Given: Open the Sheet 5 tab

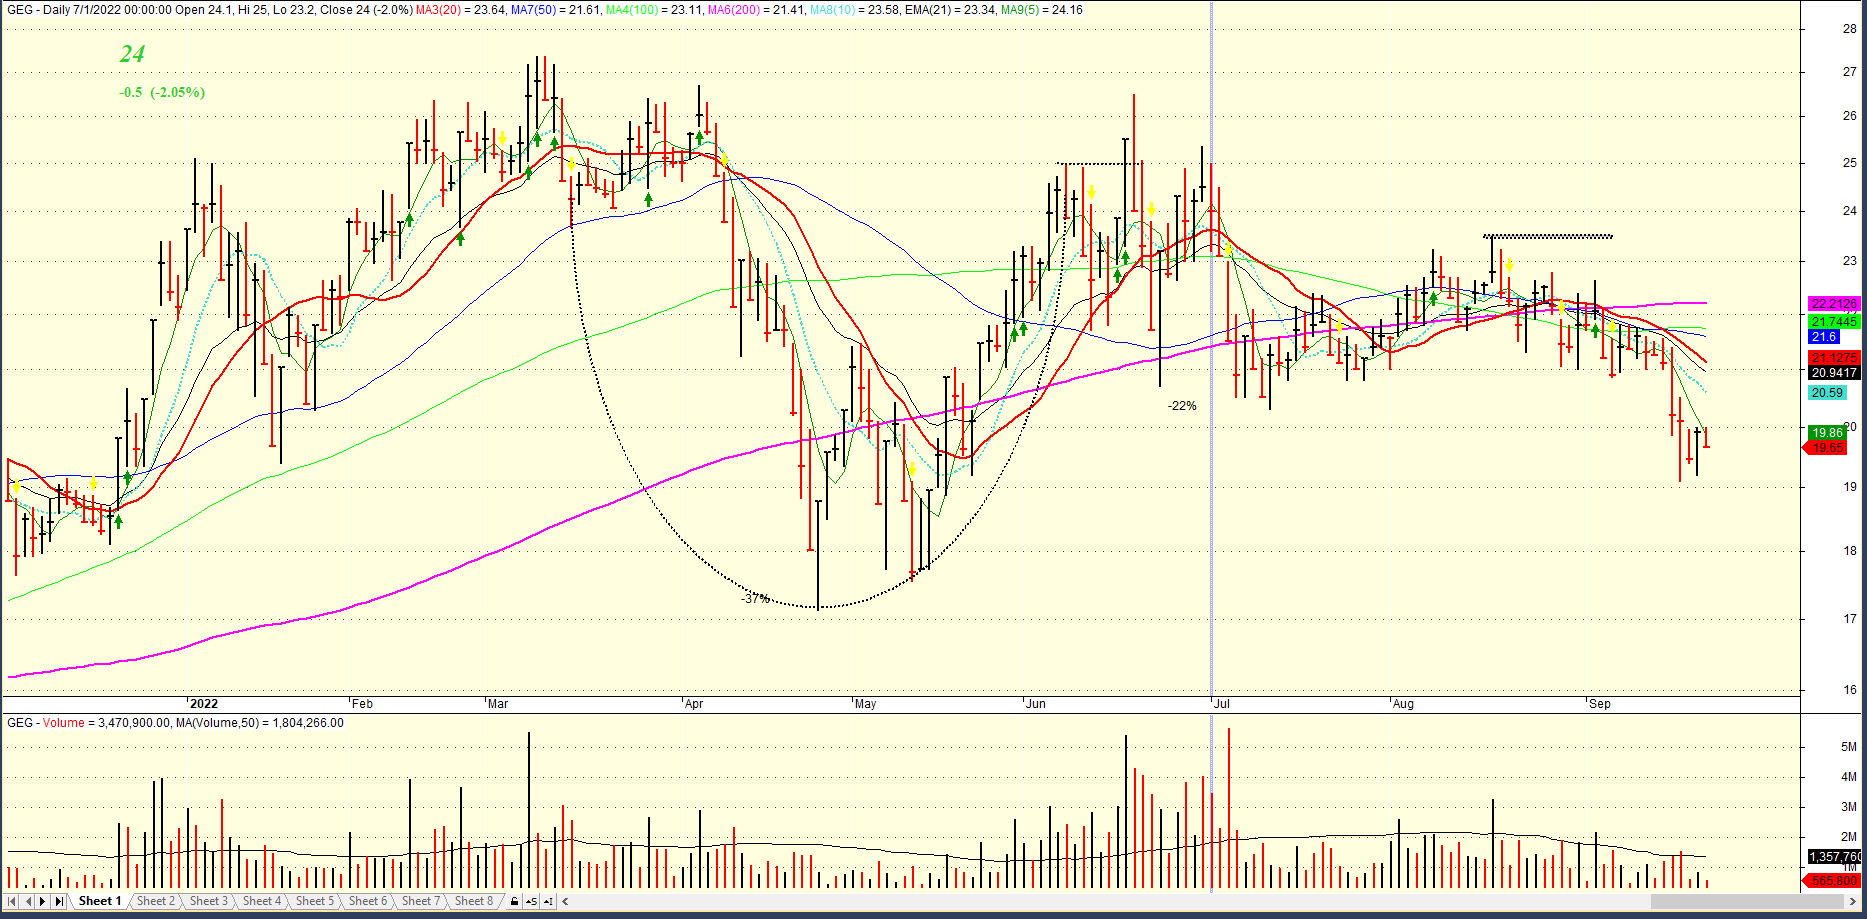Looking at the screenshot, I should tap(314, 901).
